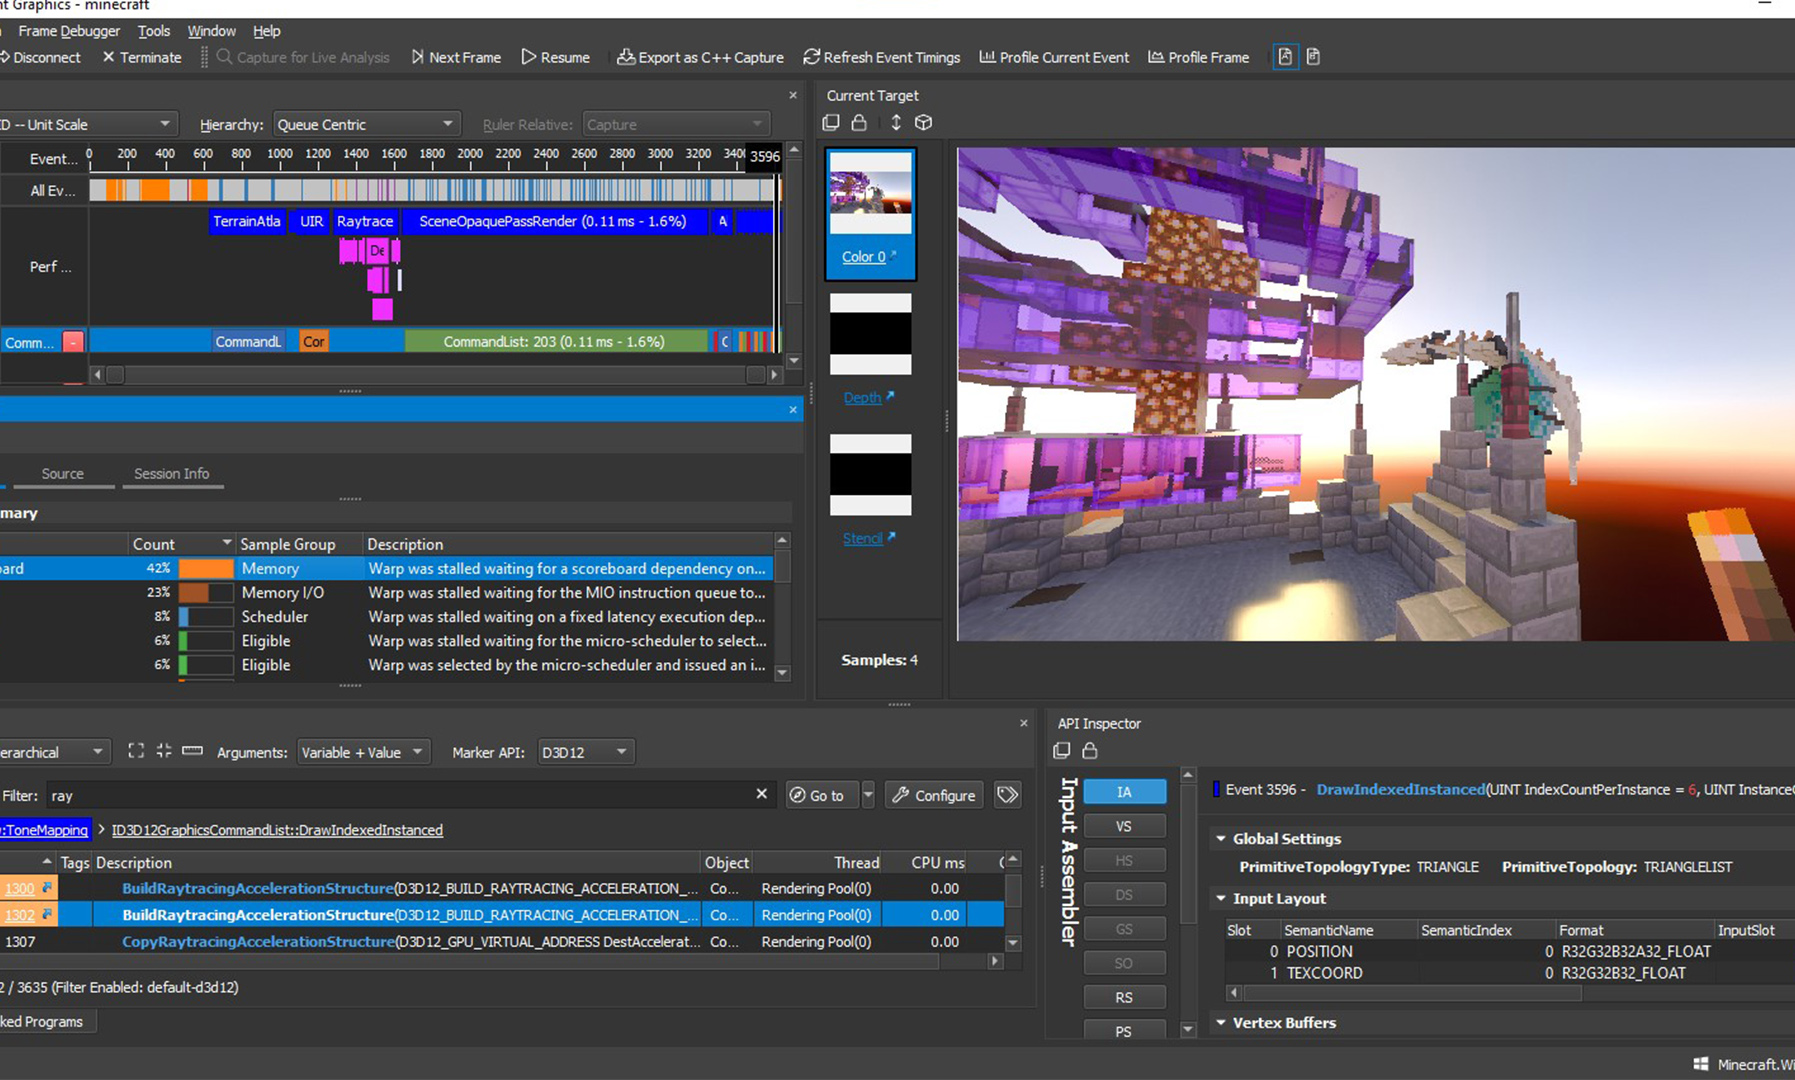Viewport: 1795px width, 1080px height.
Task: Select the VS pipeline stage
Action: [x=1124, y=826]
